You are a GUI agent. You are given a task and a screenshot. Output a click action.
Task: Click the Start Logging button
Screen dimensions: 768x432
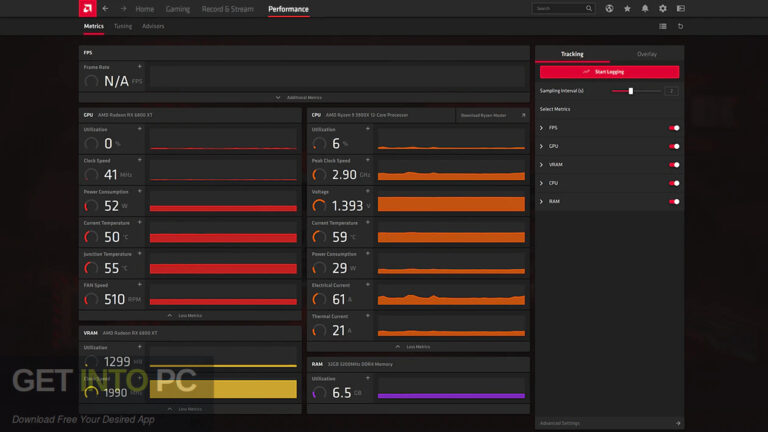(x=609, y=72)
